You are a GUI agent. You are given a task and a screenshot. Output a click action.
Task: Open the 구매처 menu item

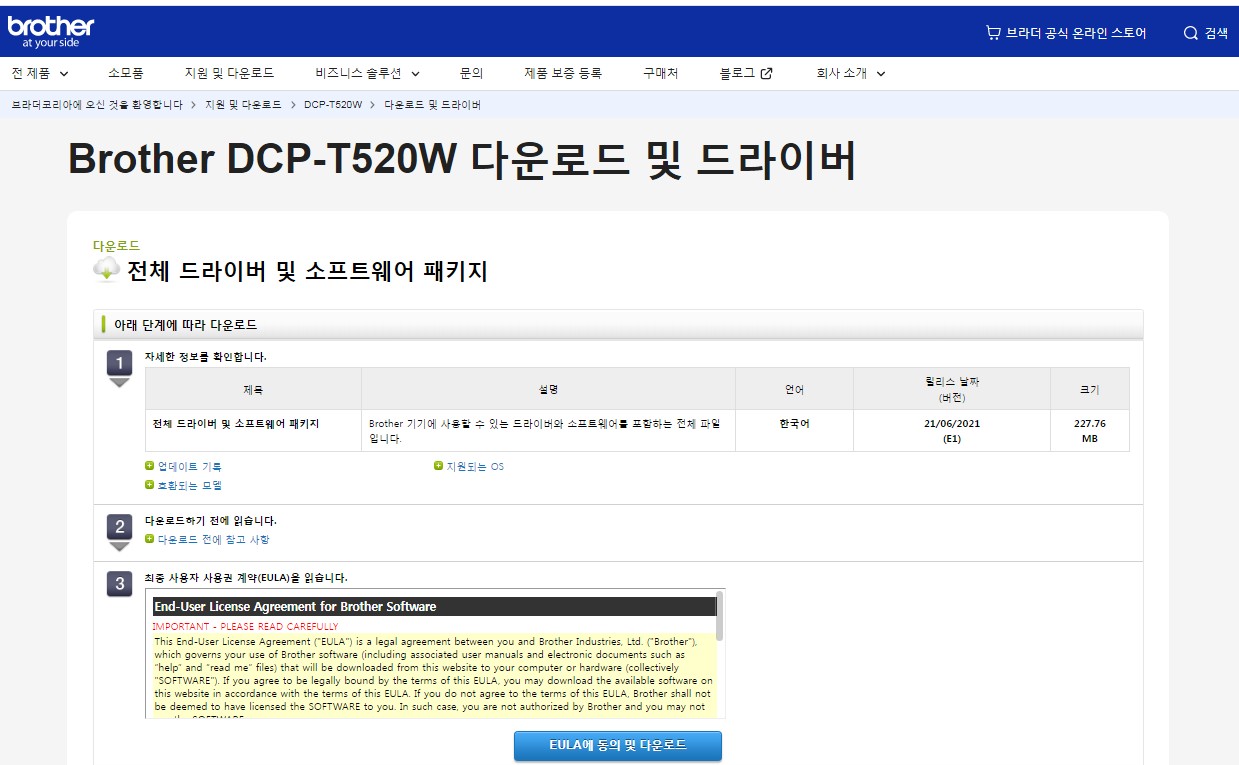coord(661,73)
